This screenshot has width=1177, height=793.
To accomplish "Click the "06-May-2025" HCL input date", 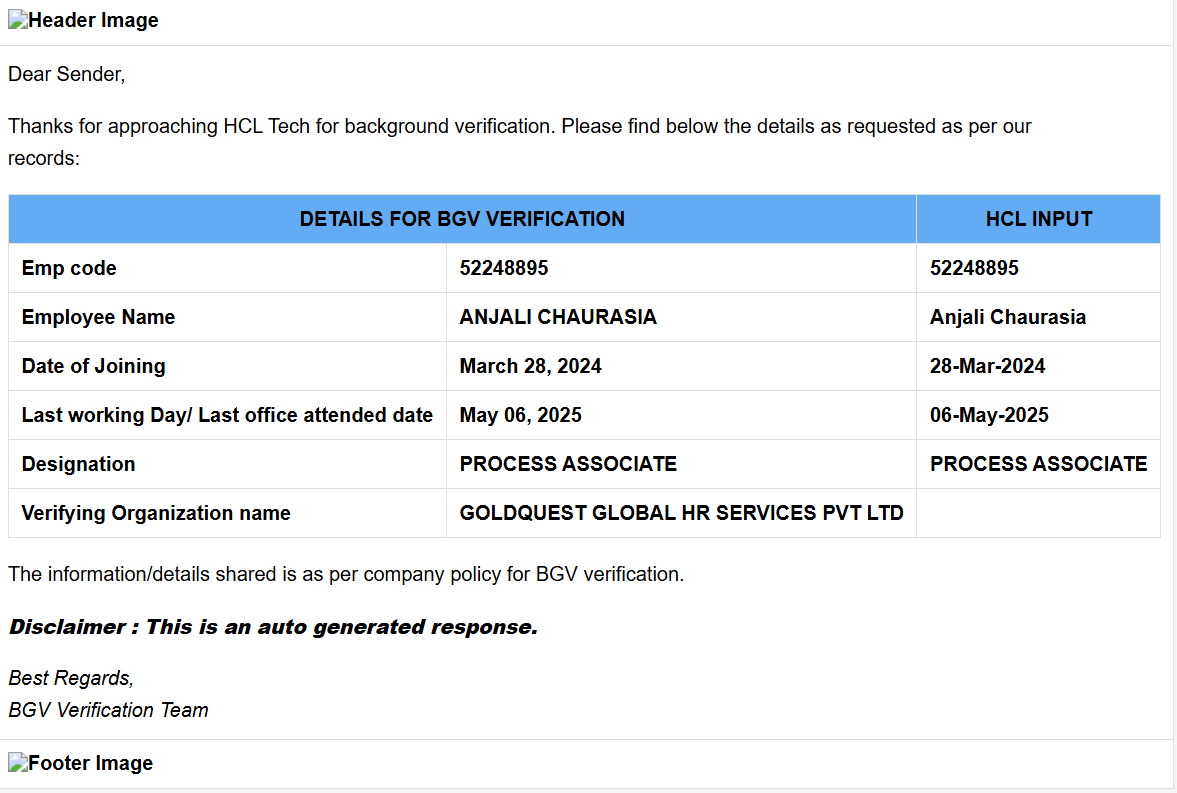I will tap(989, 415).
